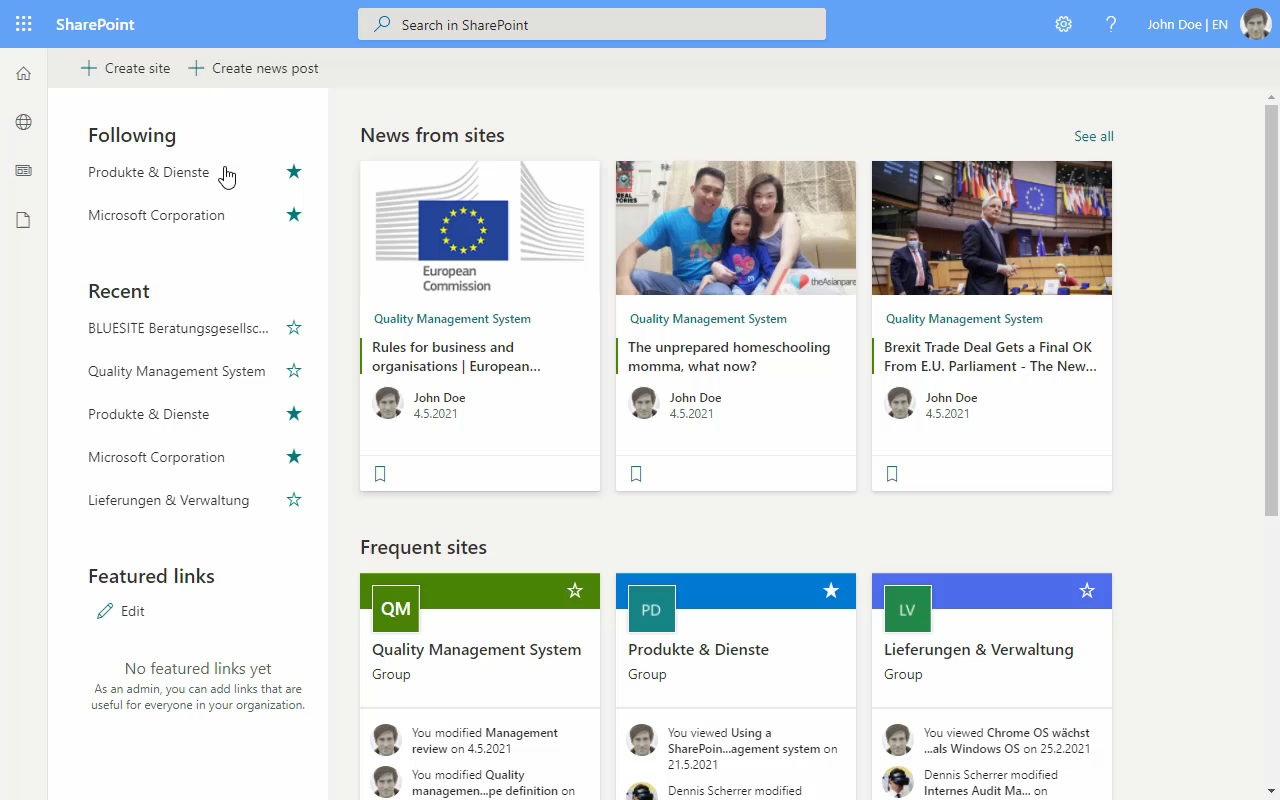Viewport: 1280px width, 800px height.
Task: Click John Doe | EN account name
Action: [1187, 24]
